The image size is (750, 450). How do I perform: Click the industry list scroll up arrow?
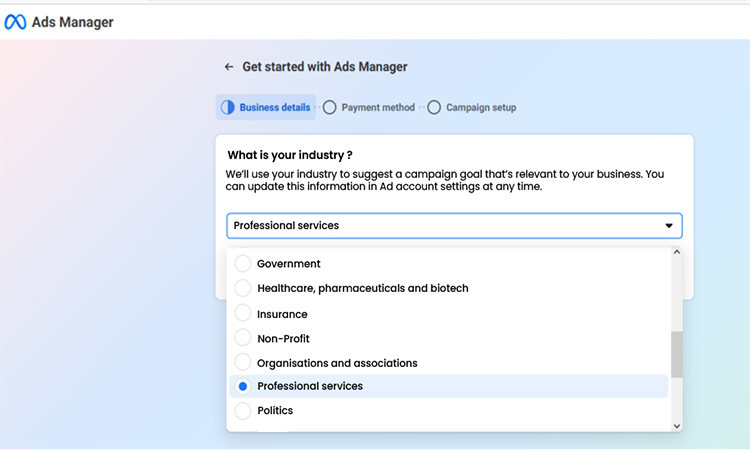tap(676, 252)
